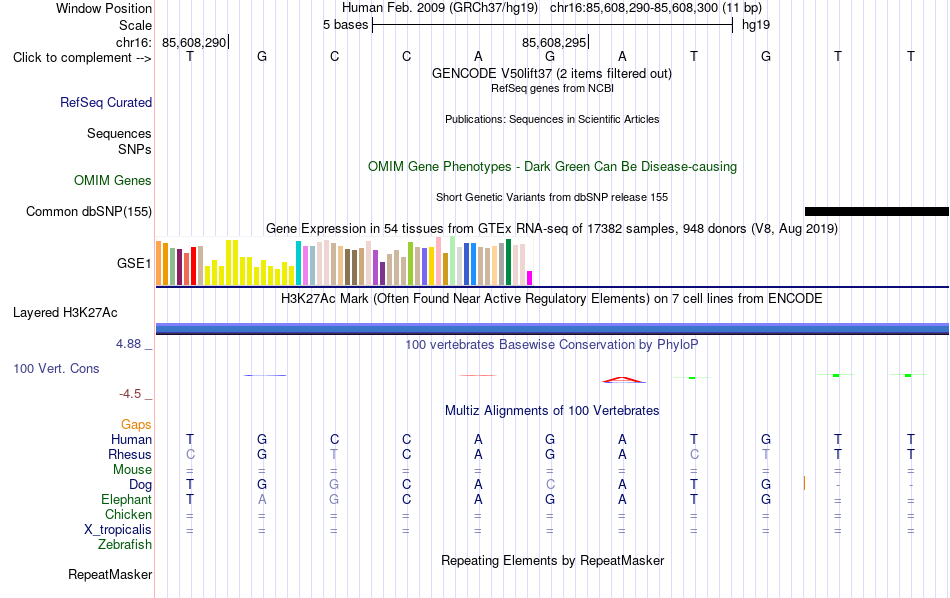Click the orange Gaps label
The height and width of the screenshot is (598, 950).
(x=136, y=425)
